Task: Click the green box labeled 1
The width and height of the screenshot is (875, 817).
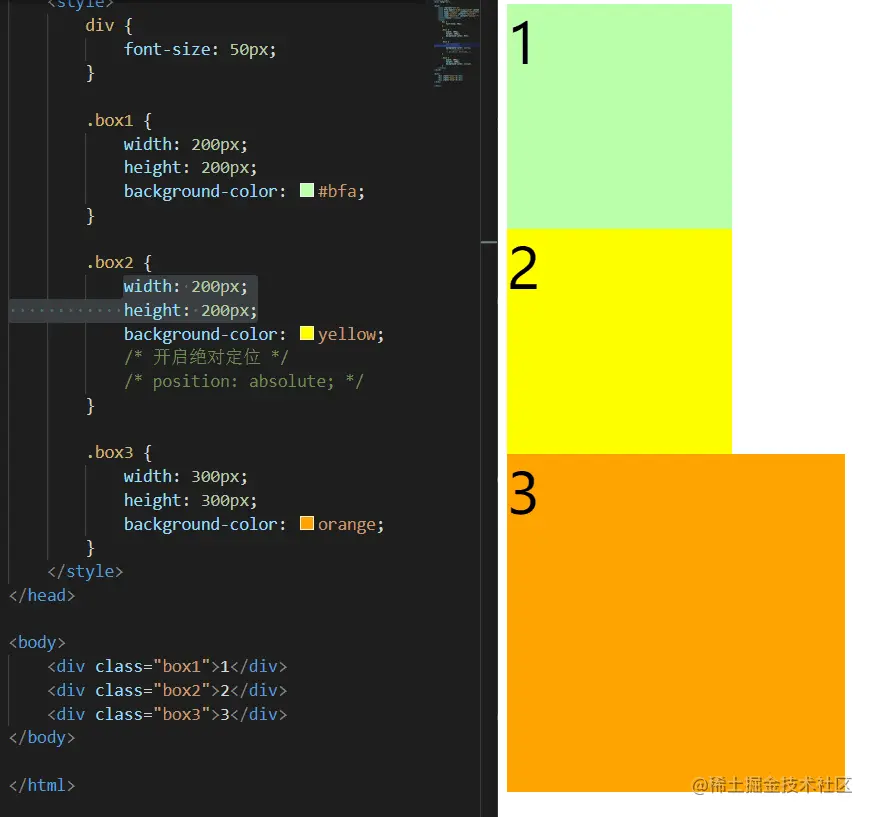Action: click(619, 117)
